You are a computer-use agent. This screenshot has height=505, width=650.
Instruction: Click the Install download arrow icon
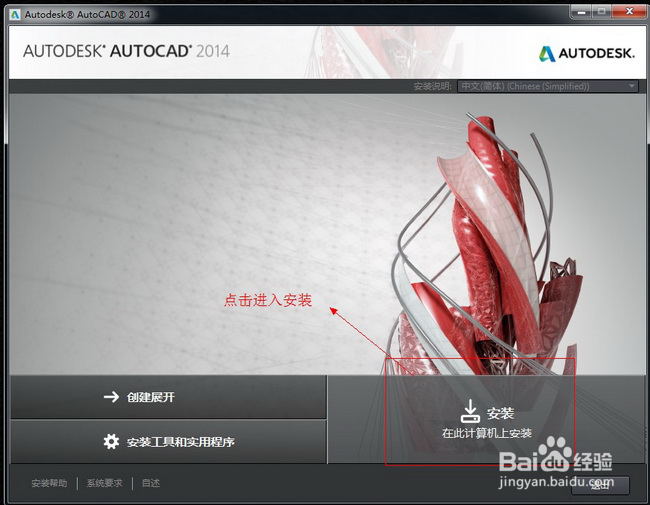470,411
